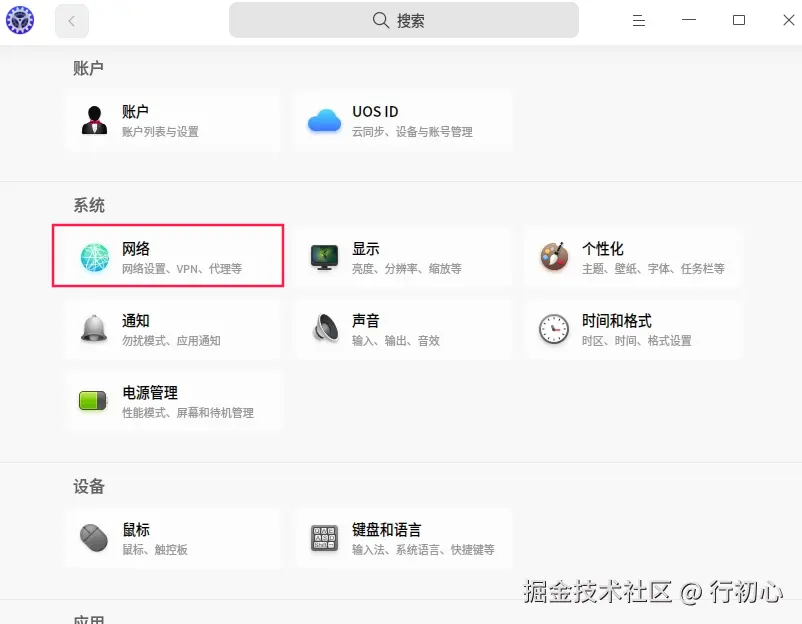Open the 键盘和语言 keyboard icon
The height and width of the screenshot is (624, 802).
click(x=324, y=538)
